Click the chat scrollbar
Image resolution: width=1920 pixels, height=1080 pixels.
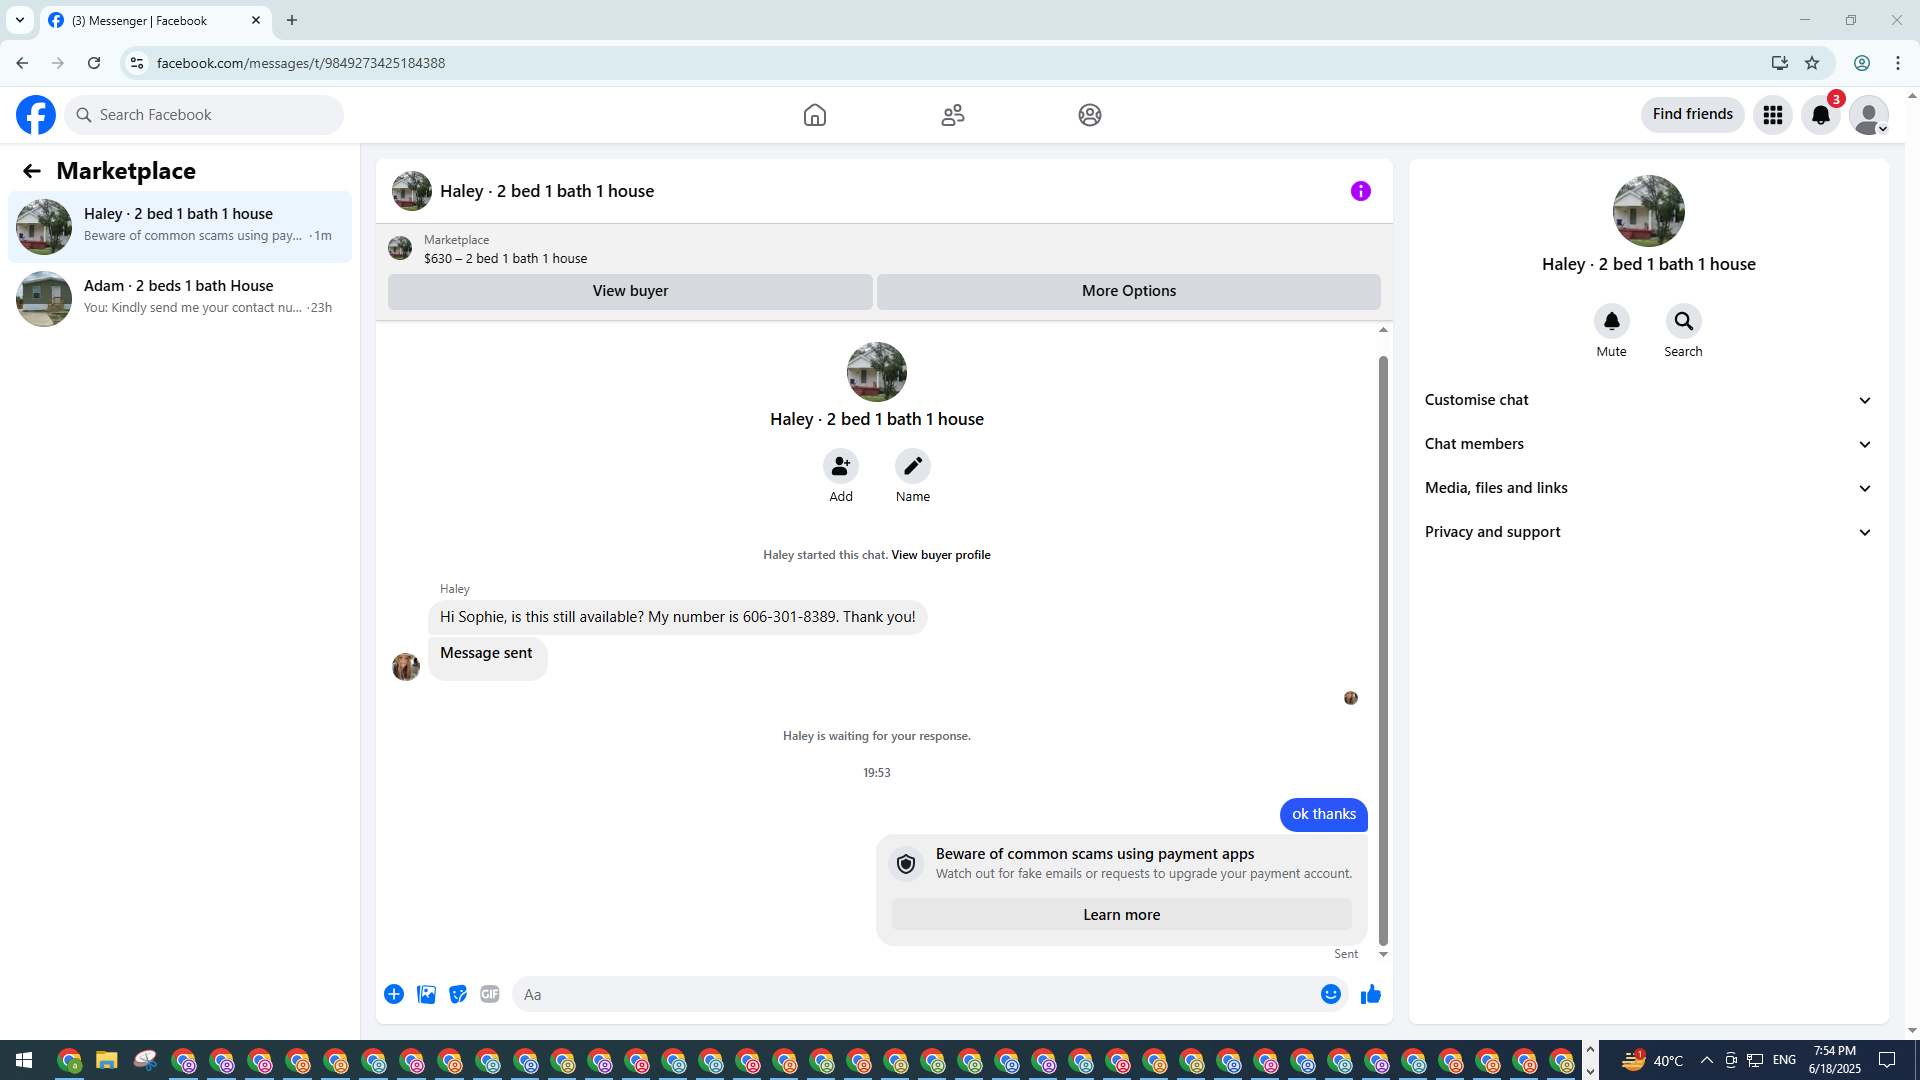click(x=1383, y=650)
